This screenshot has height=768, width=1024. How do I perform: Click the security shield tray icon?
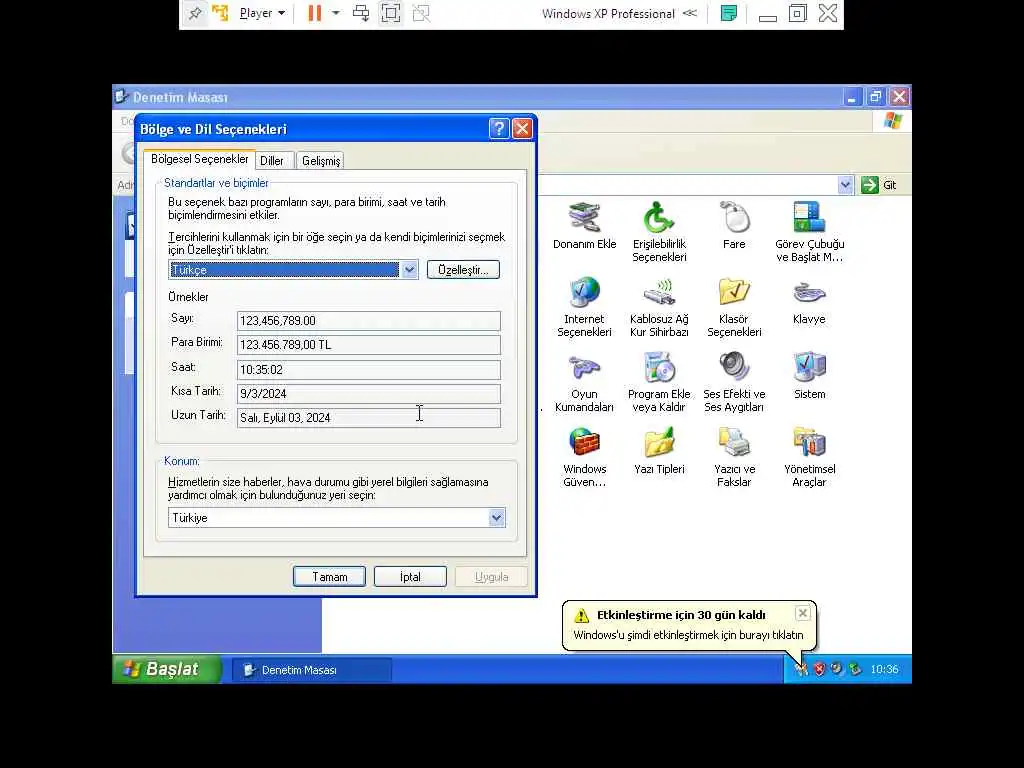point(819,669)
